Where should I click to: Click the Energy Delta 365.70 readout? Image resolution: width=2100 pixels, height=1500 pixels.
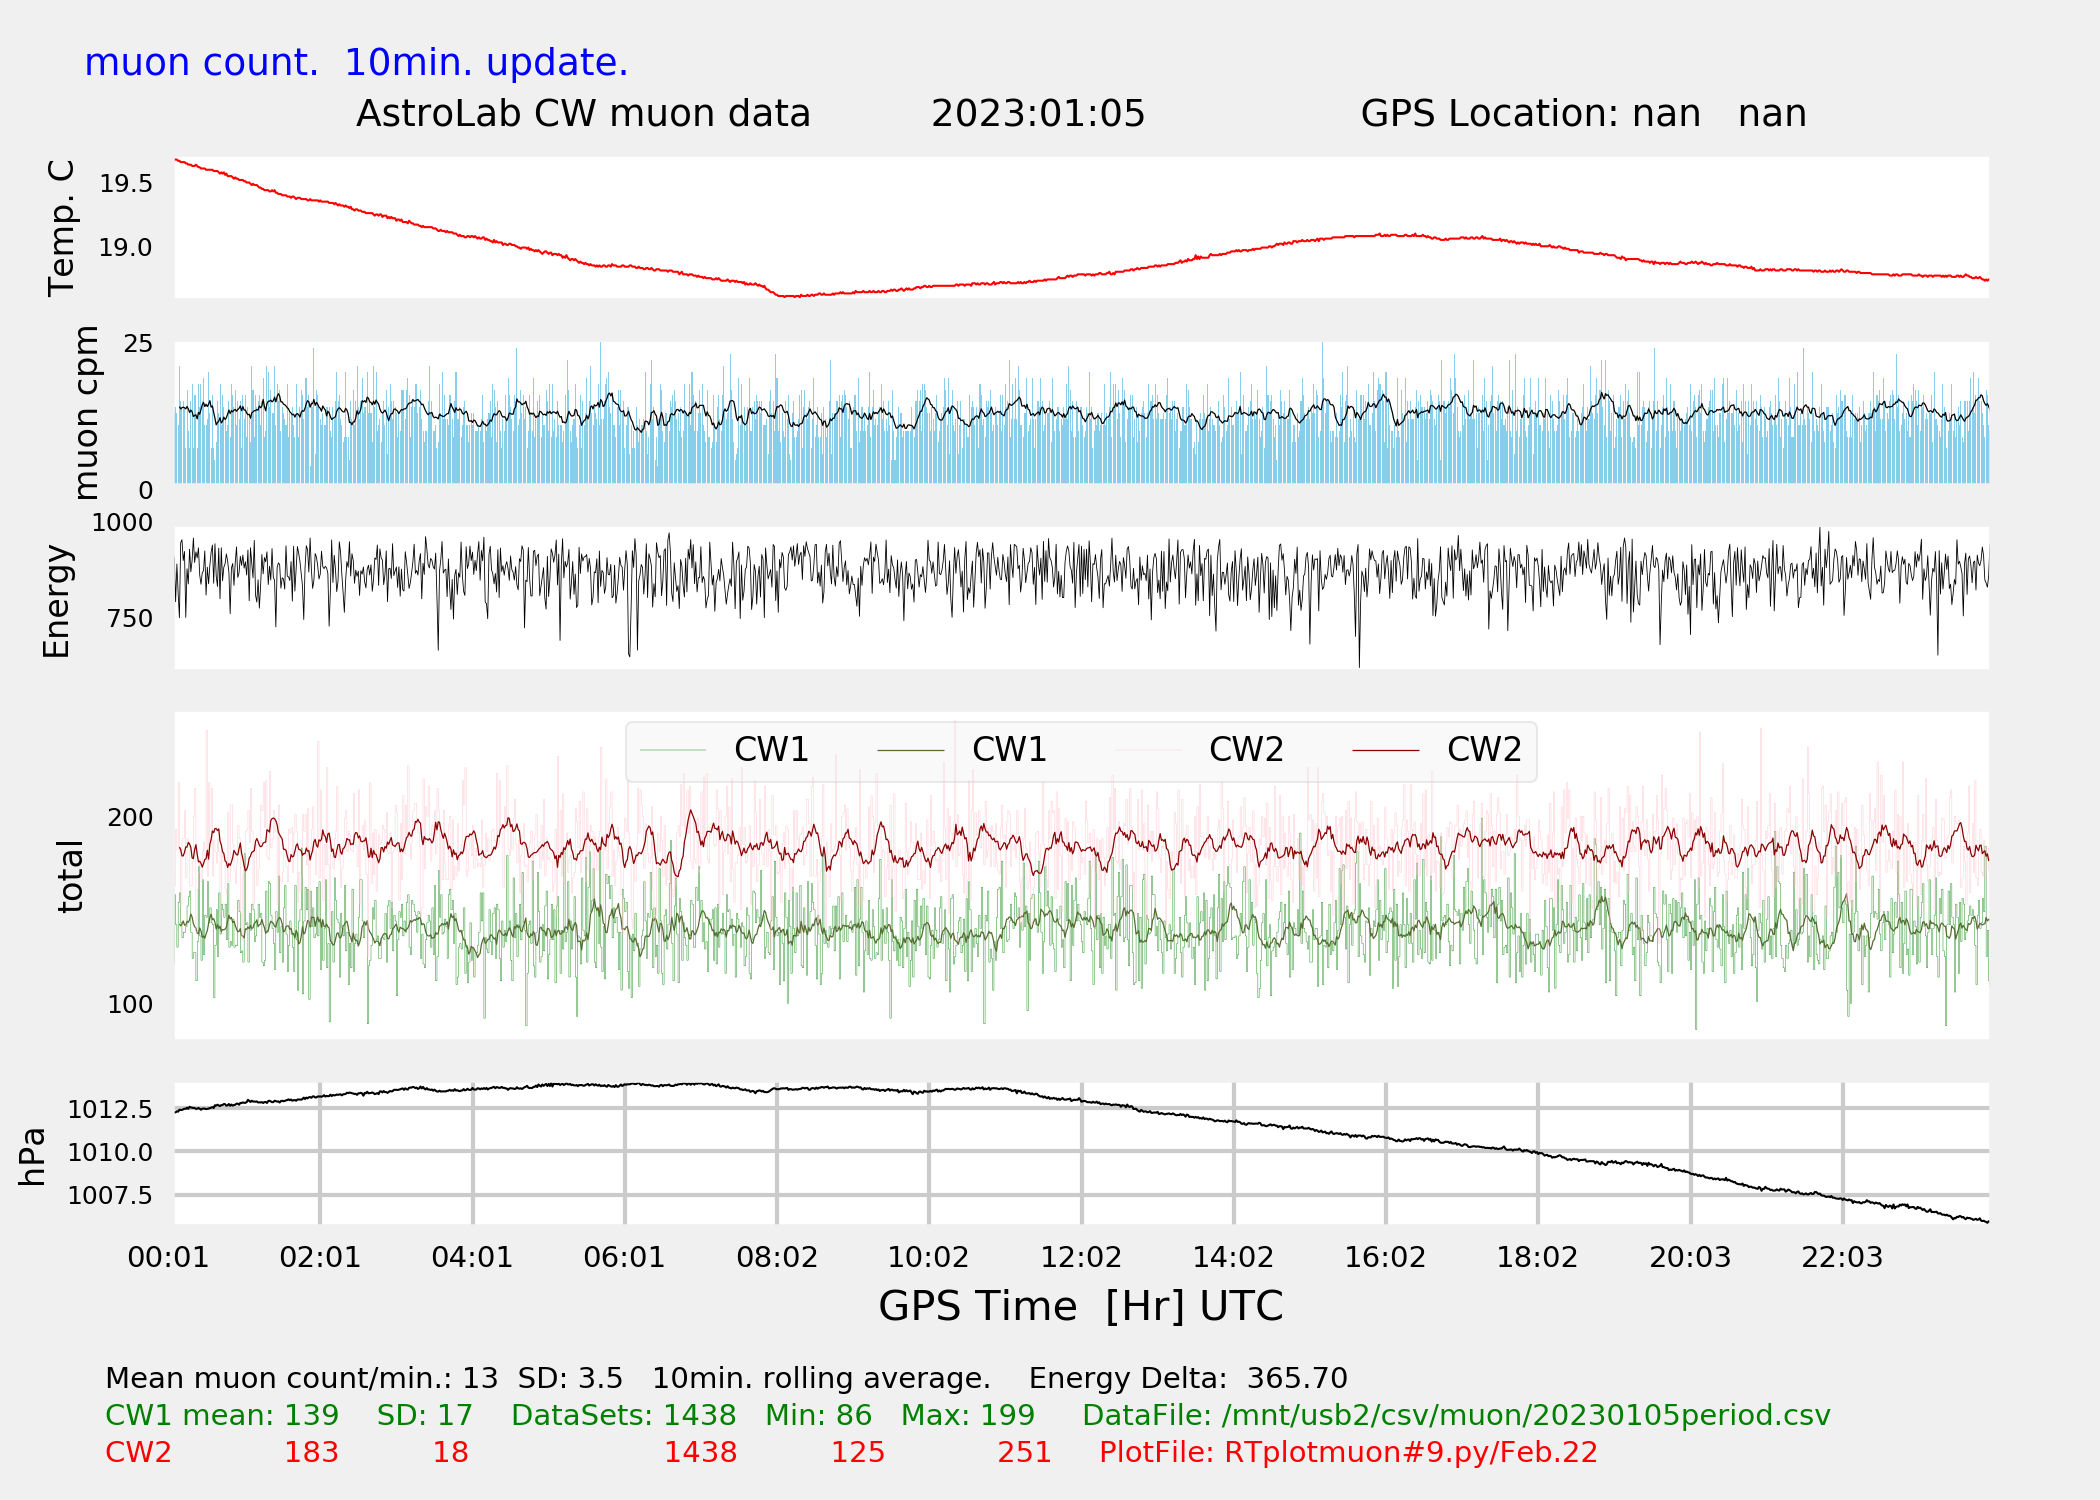click(1188, 1378)
